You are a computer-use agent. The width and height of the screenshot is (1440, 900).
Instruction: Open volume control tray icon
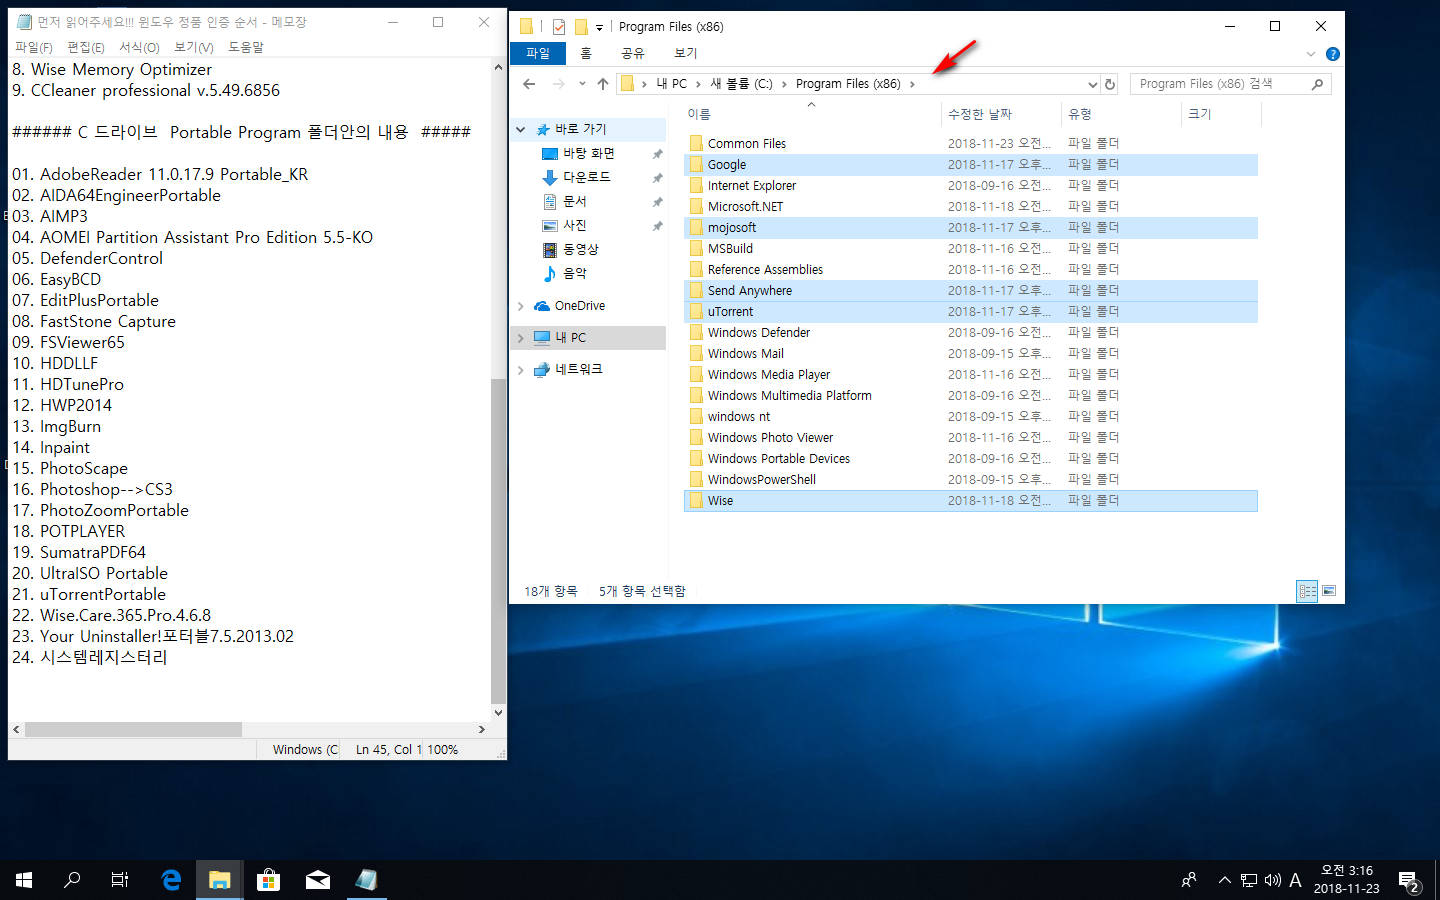pyautogui.click(x=1273, y=881)
